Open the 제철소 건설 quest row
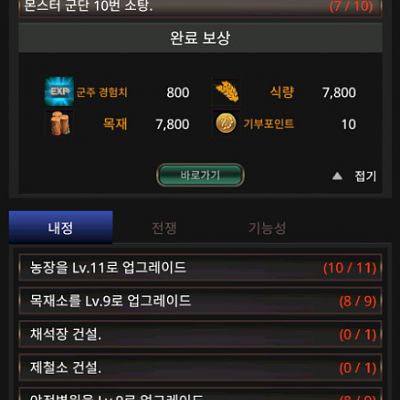The height and width of the screenshot is (400, 400). point(200,368)
